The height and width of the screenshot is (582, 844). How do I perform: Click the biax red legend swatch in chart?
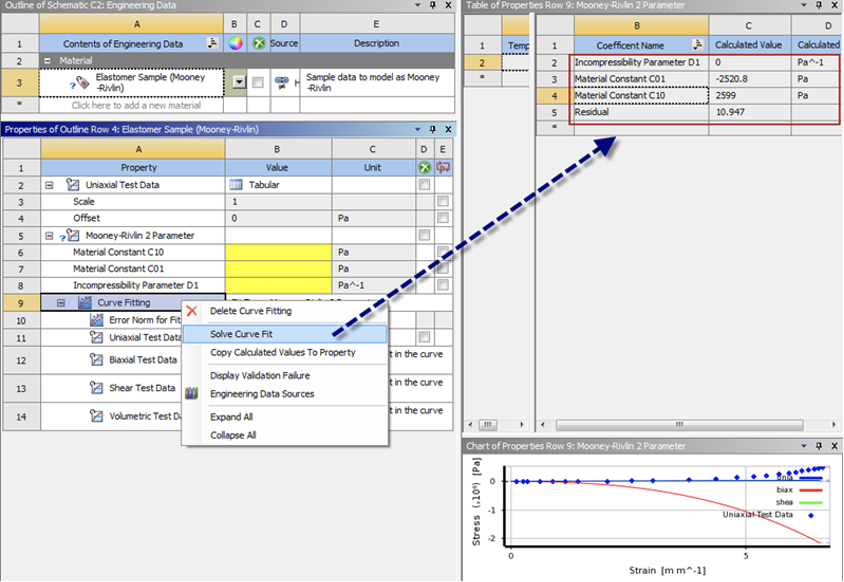[x=811, y=490]
